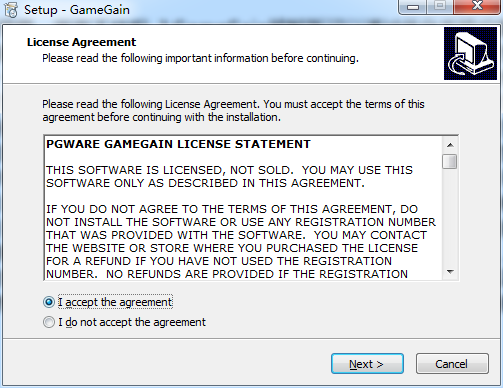503x388 pixels.
Task: Click the scrollbar down arrow in license box
Action: pos(450,272)
